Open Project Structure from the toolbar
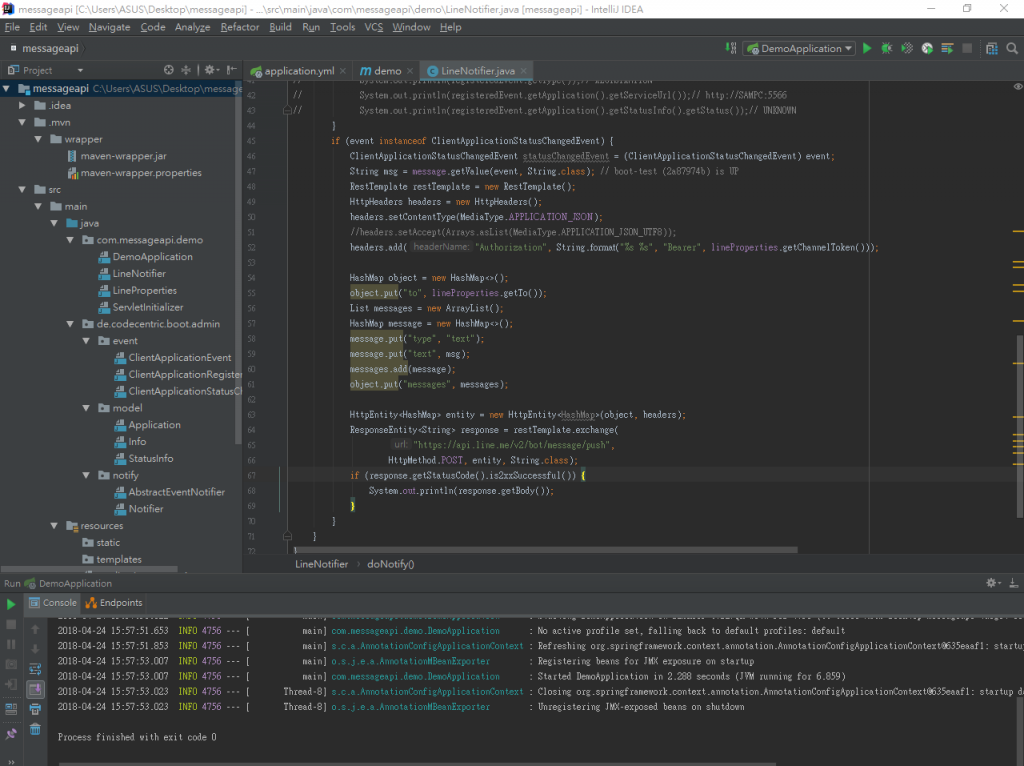Screen dimensions: 1024x766 [x=990, y=48]
